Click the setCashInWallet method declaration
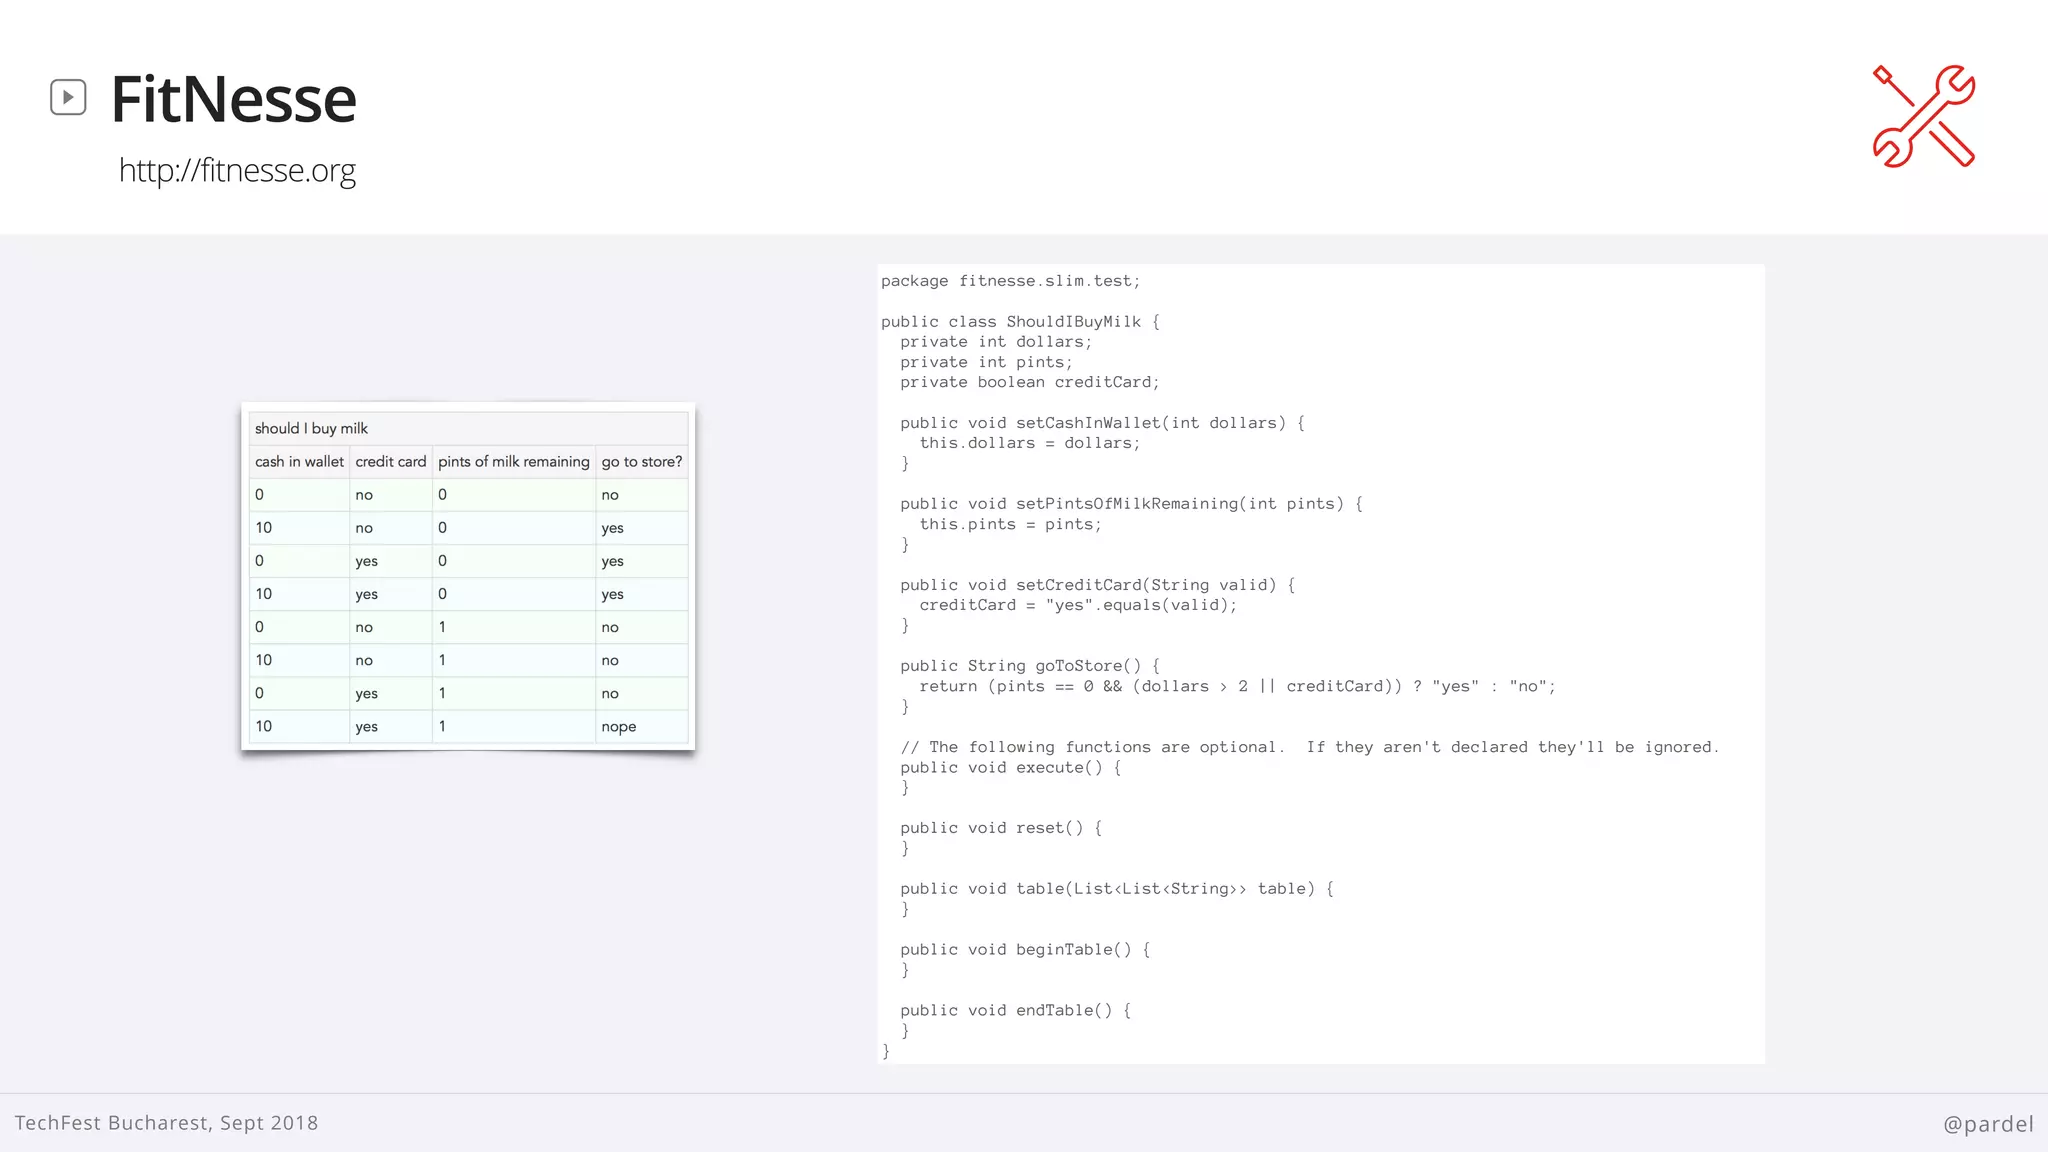 pyautogui.click(x=1102, y=423)
